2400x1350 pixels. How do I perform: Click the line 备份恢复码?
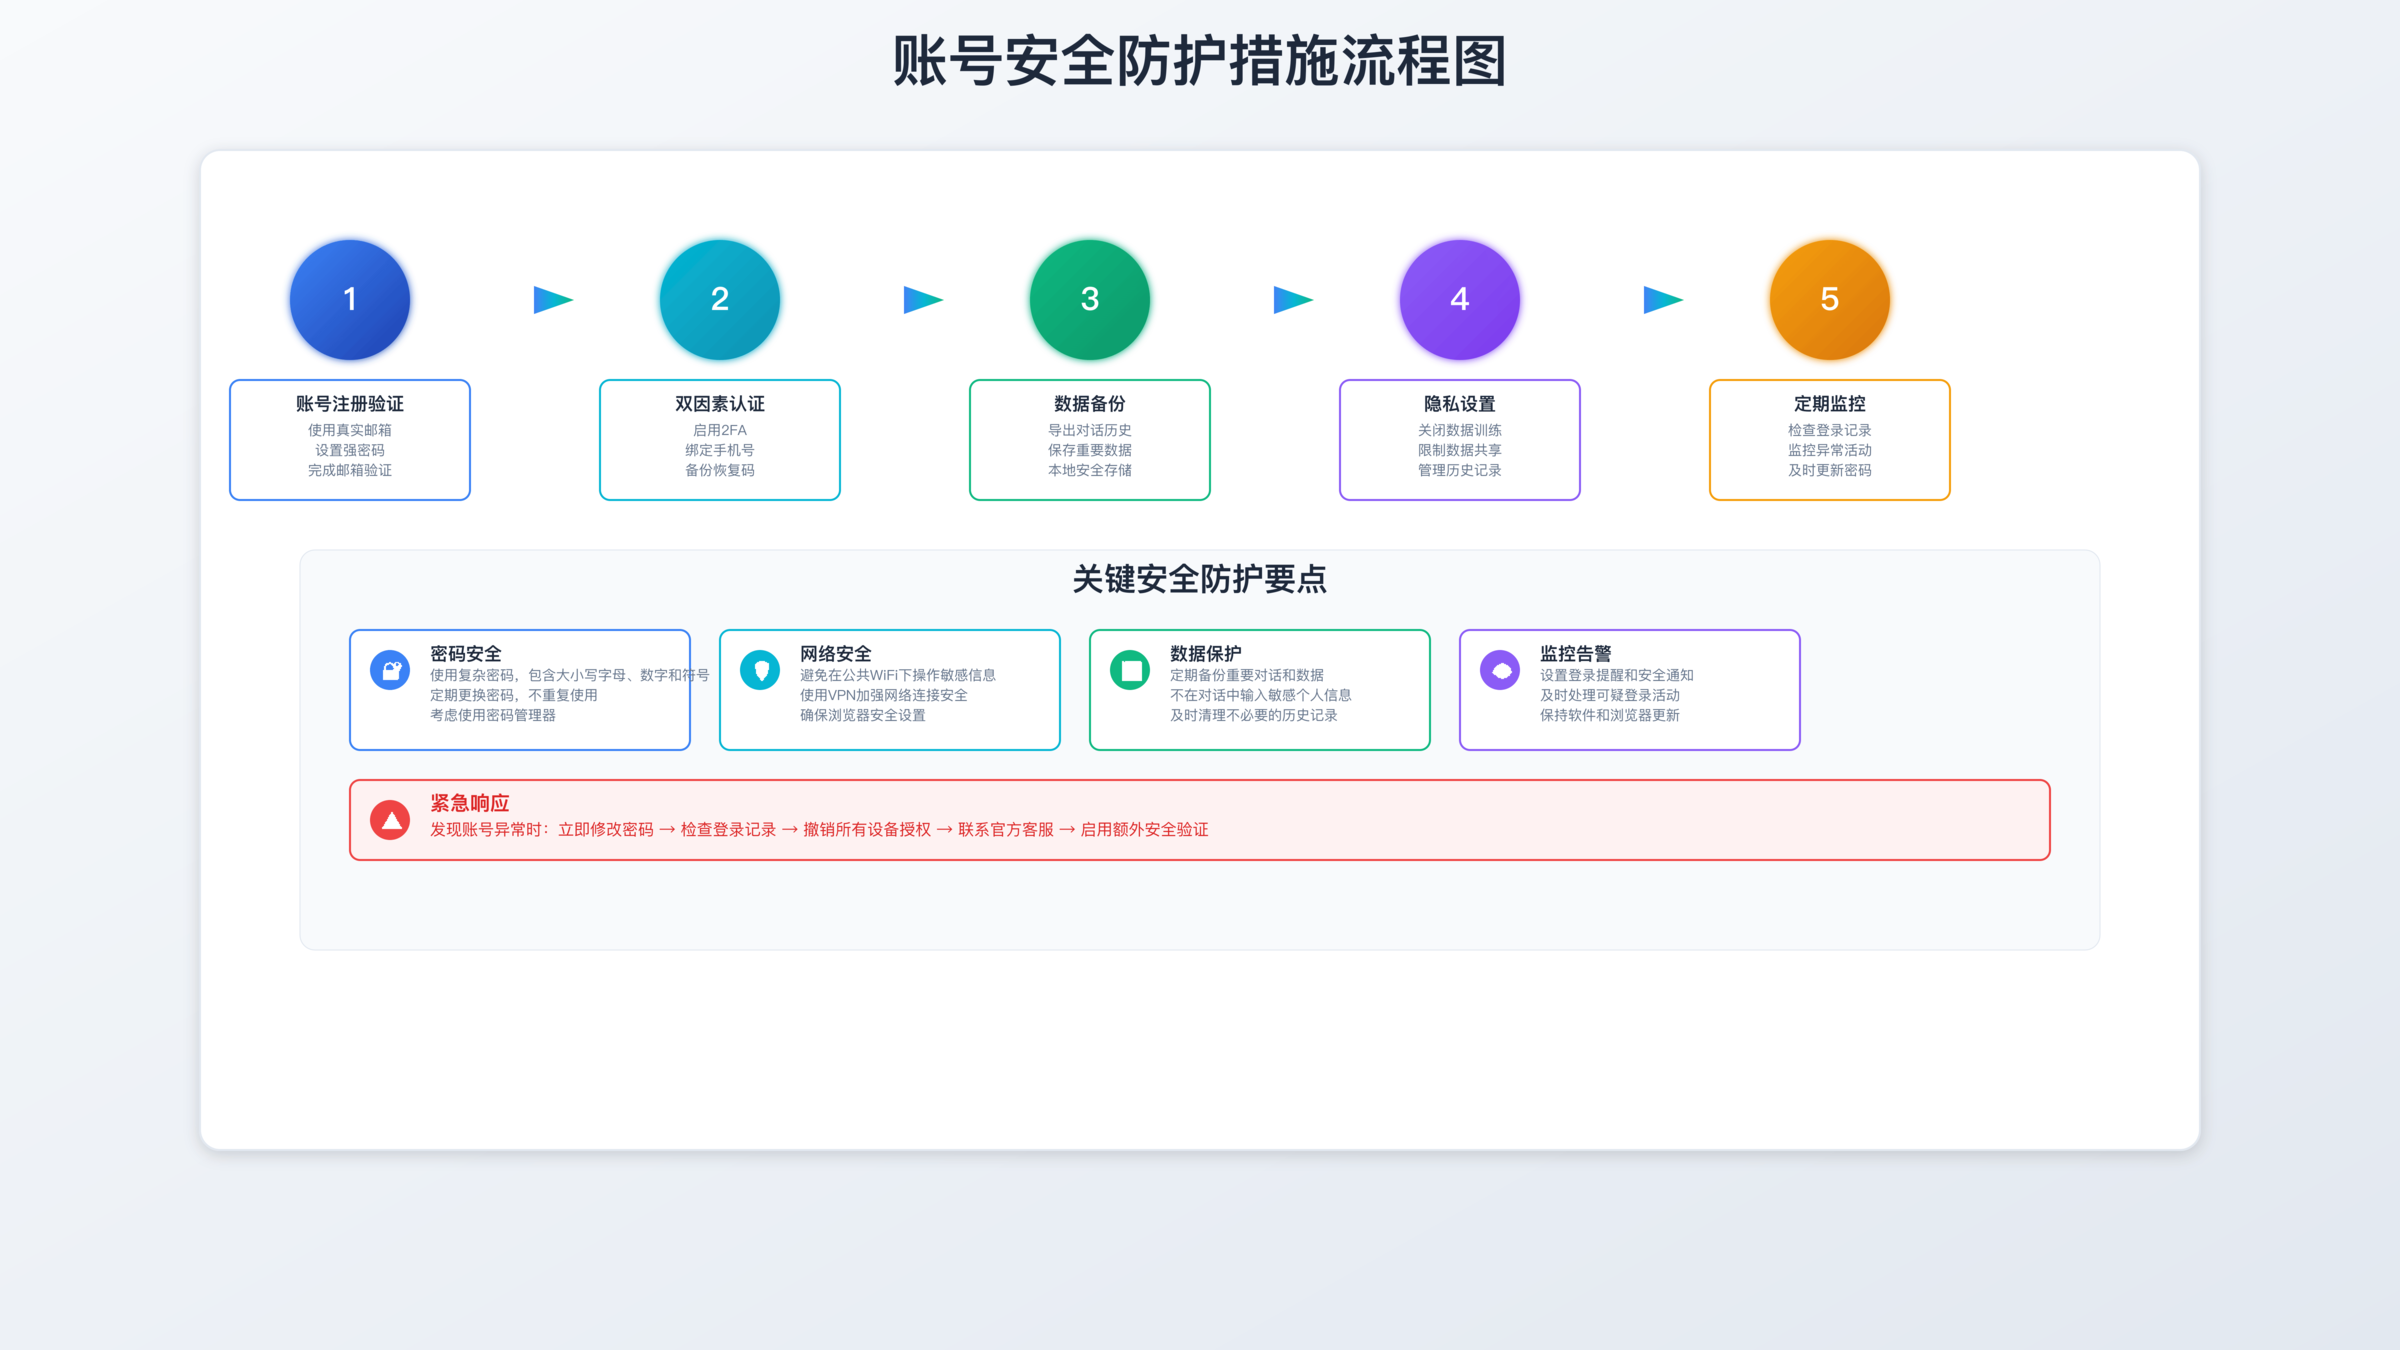coord(720,470)
